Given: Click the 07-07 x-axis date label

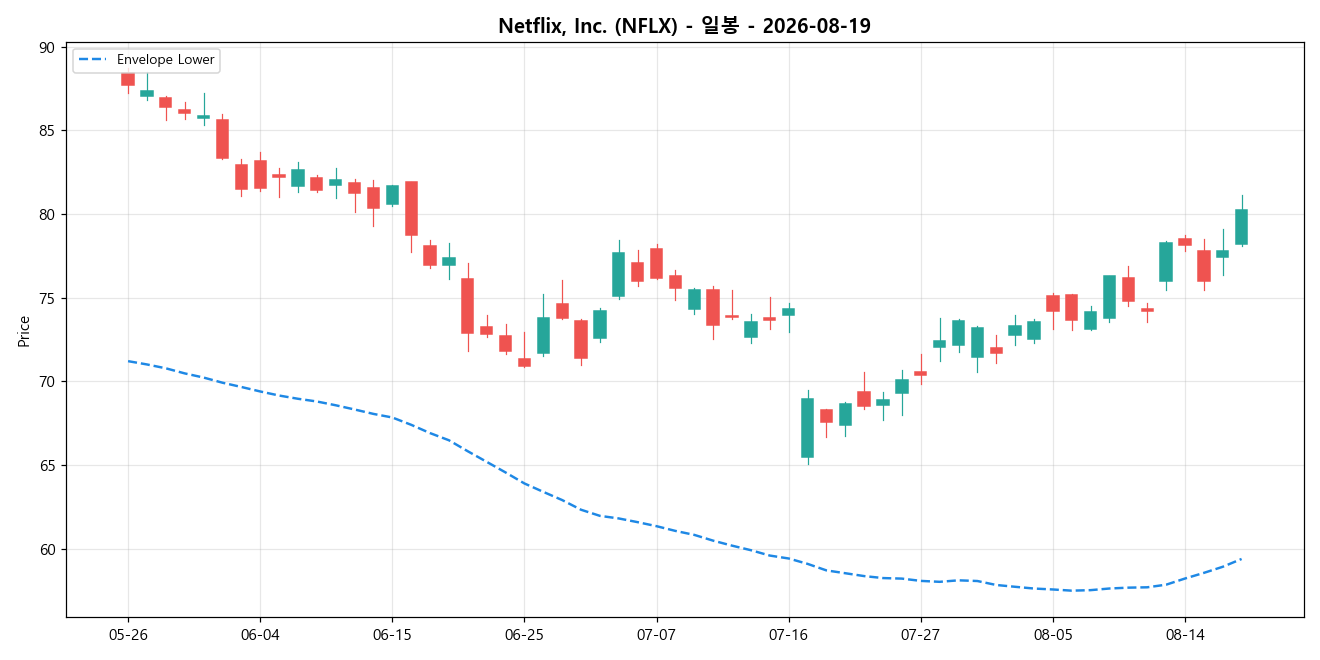Looking at the screenshot, I should coord(657,634).
